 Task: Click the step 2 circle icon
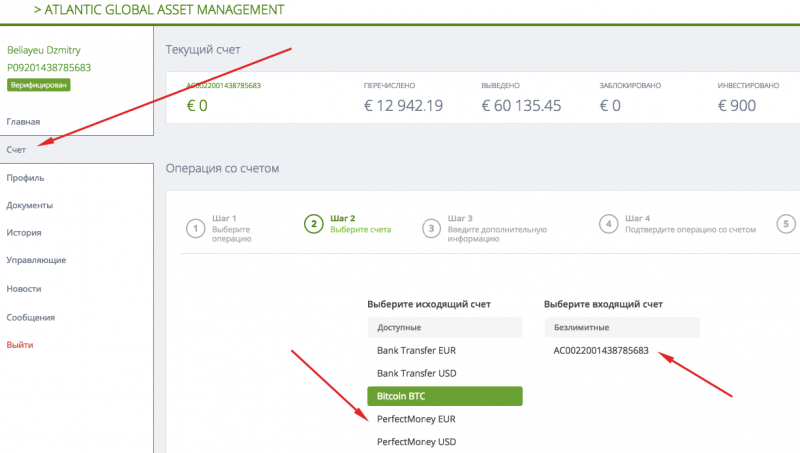point(314,224)
